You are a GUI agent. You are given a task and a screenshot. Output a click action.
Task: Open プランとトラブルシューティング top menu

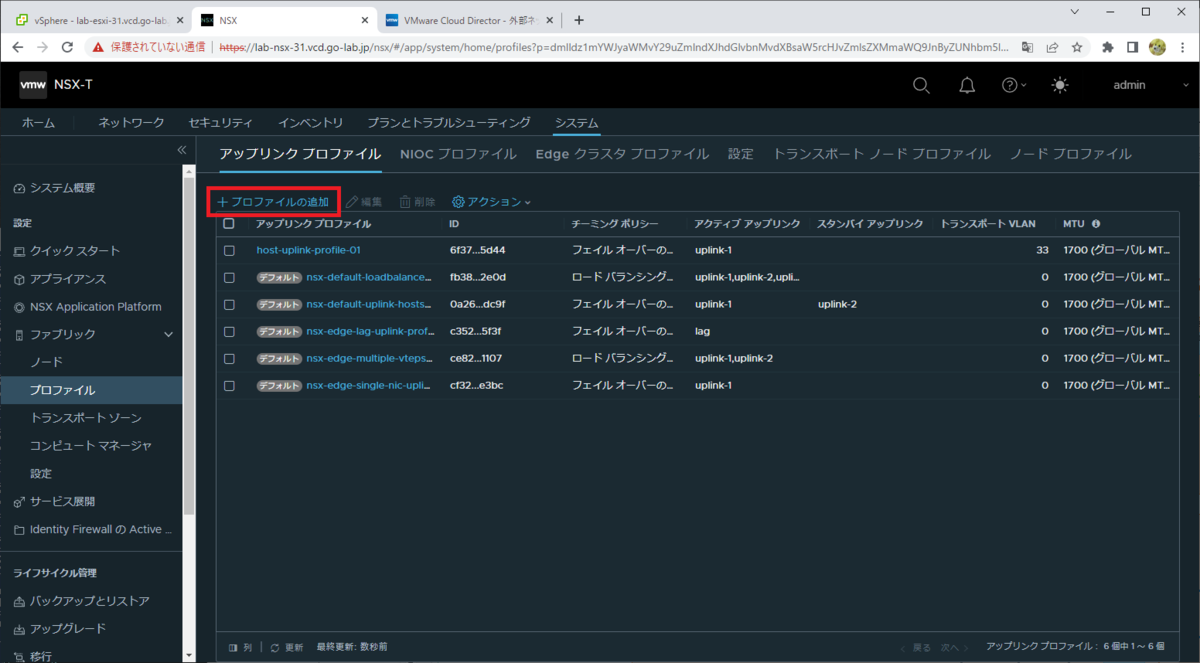[449, 123]
